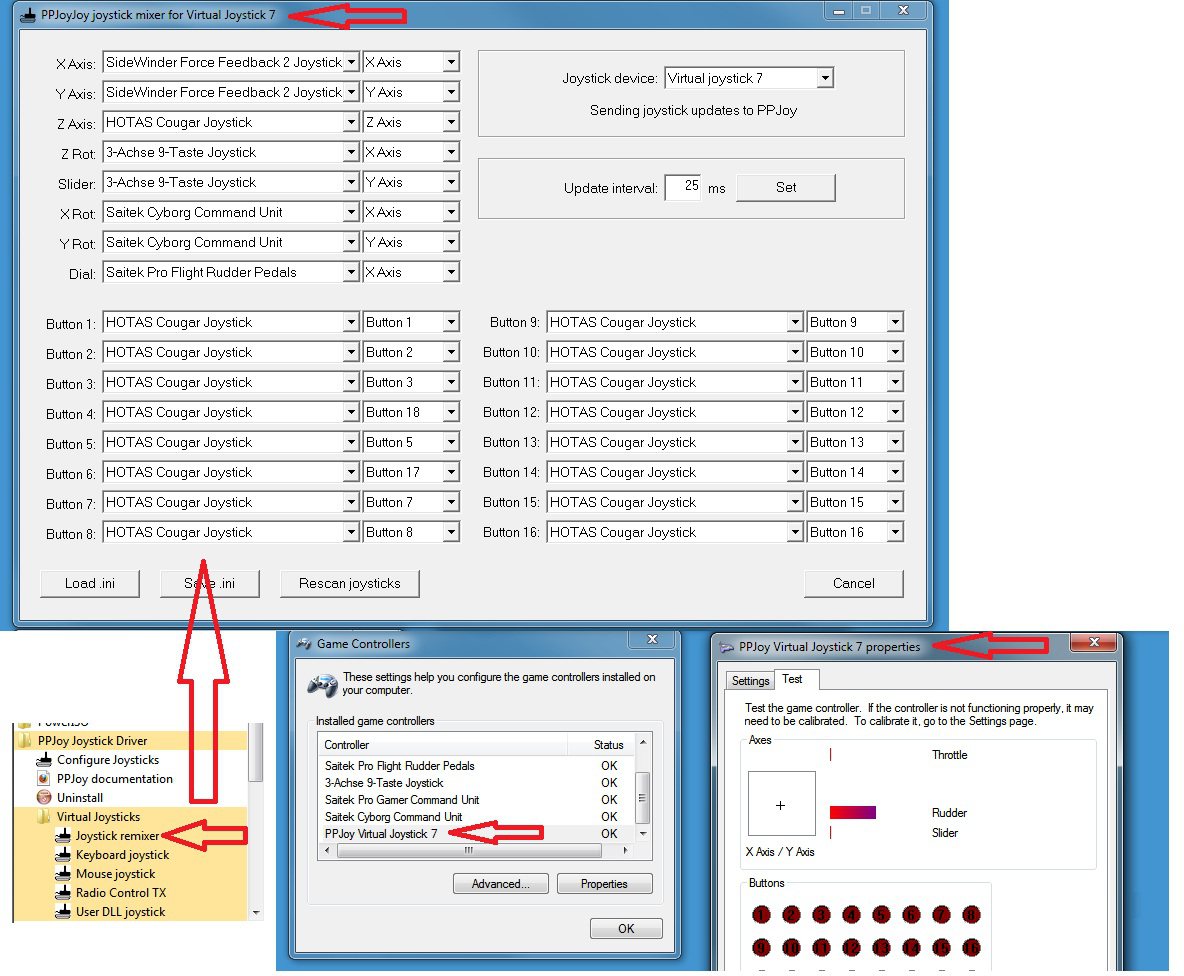This screenshot has height=976, width=1184.
Task: Click PPJoyJoy mixer title bar joystick icon
Action: [x=28, y=15]
